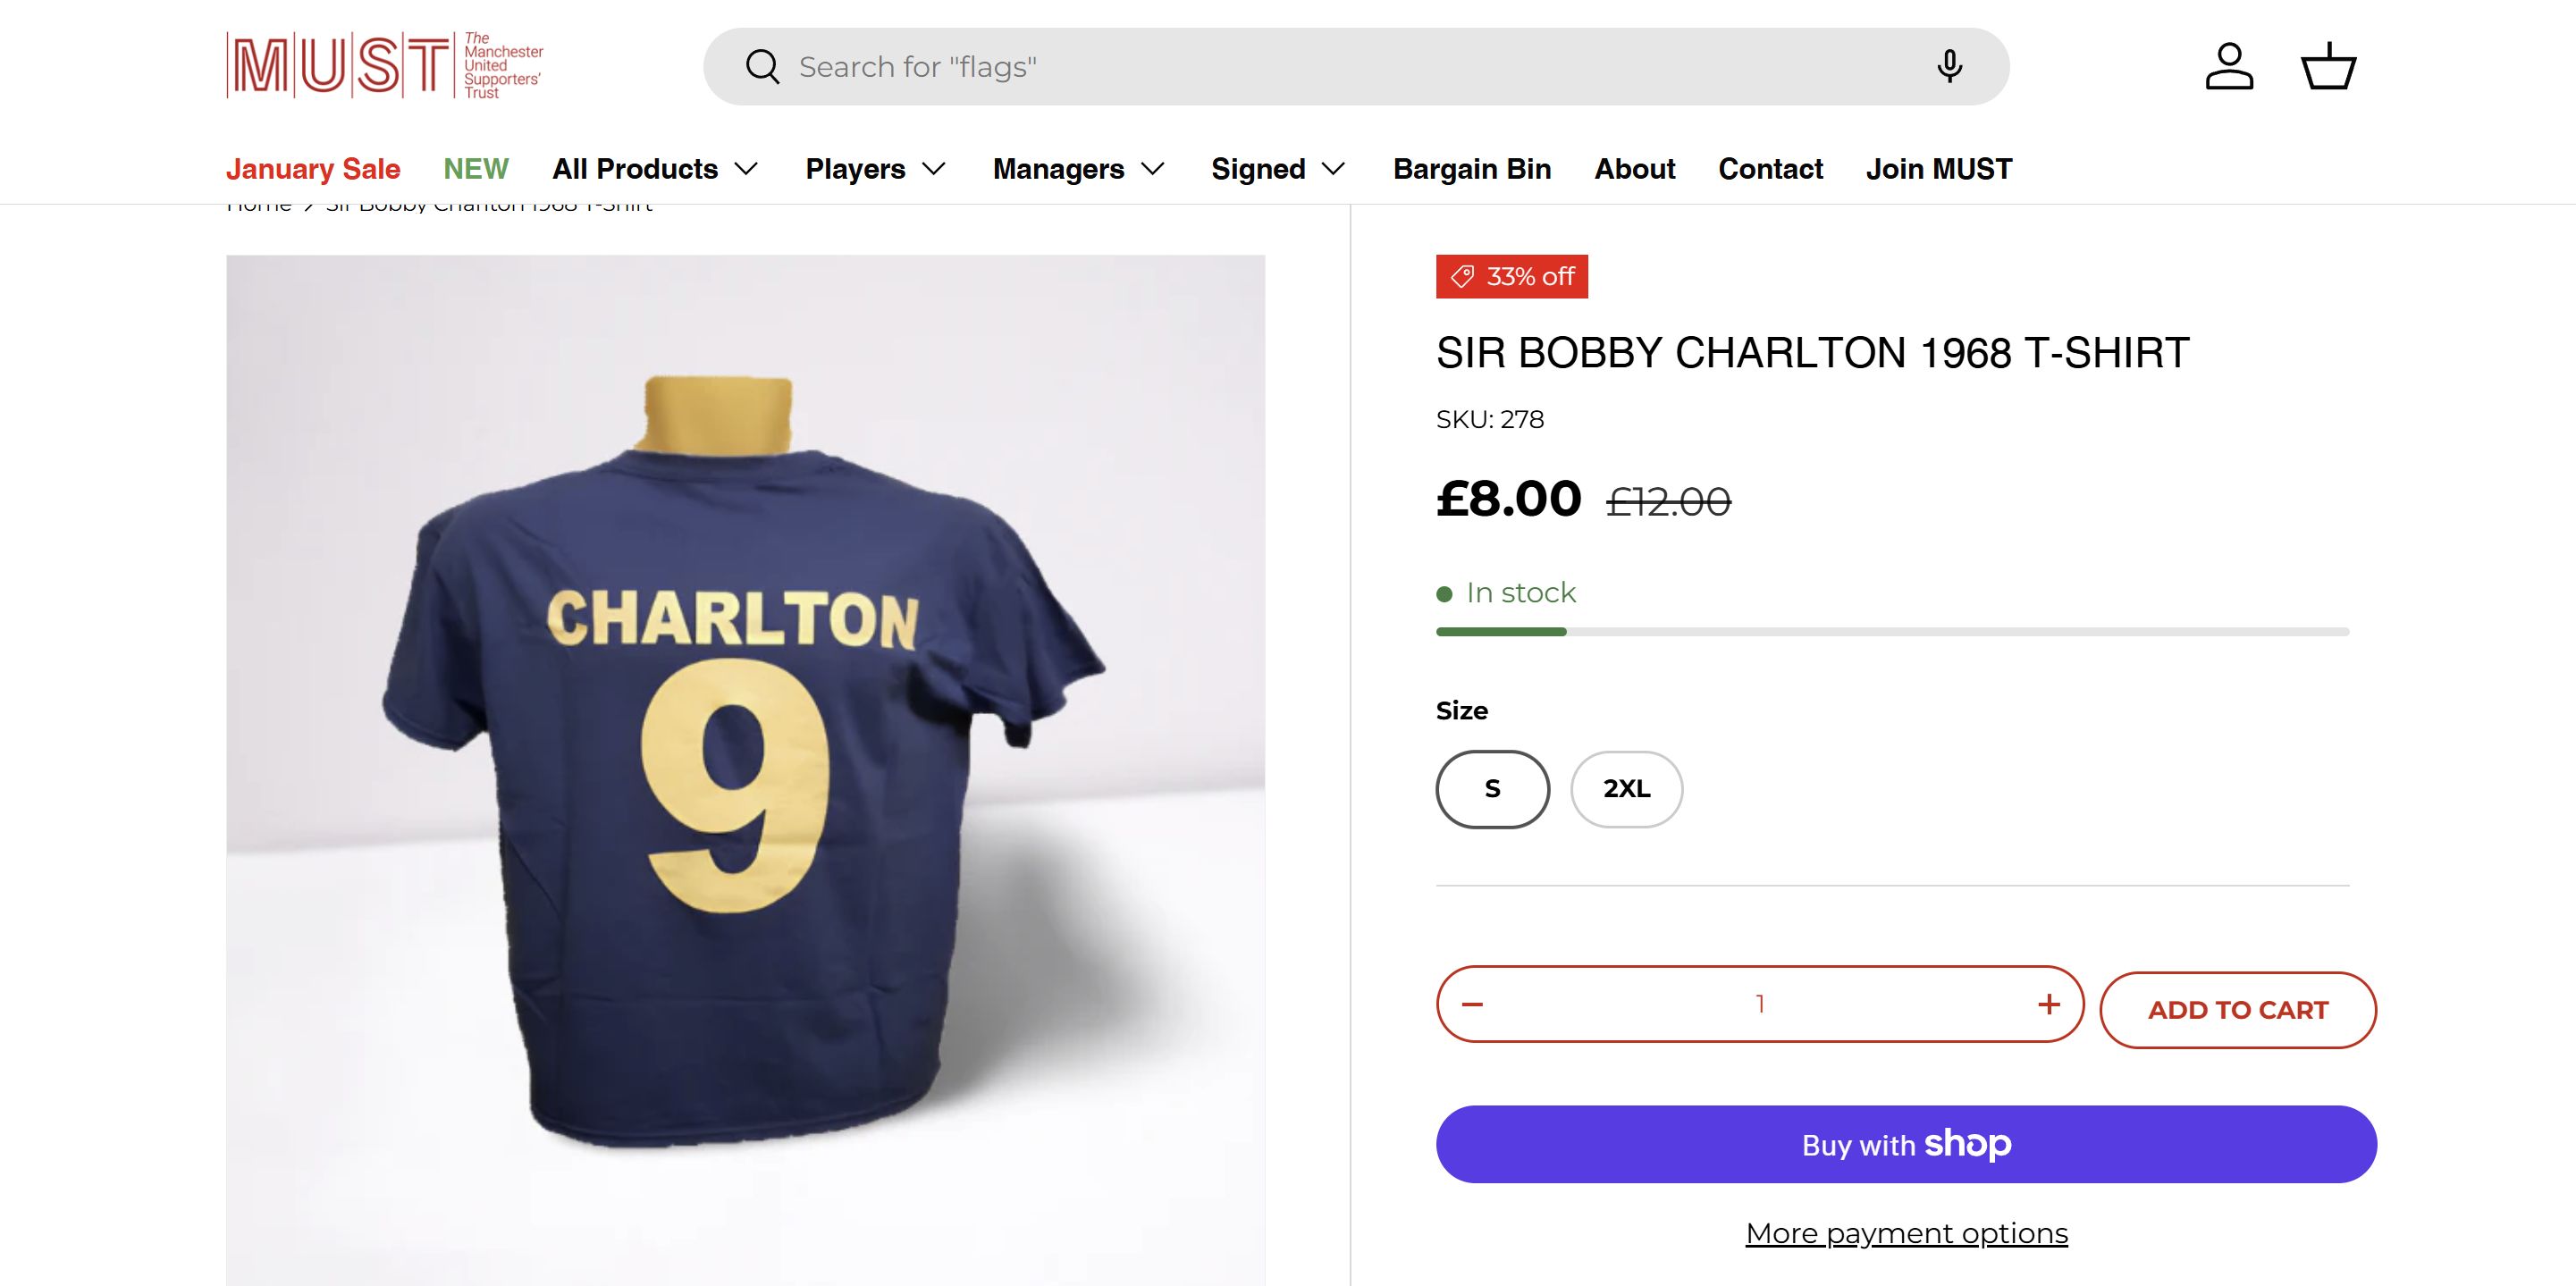Screen dimensions: 2576x1286
Task: Click Add to Cart button
Action: (2237, 1010)
